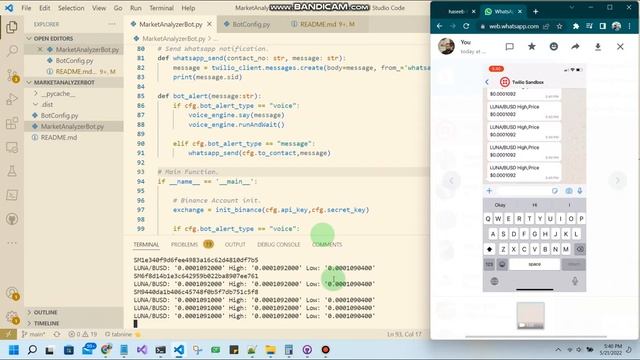
Task: Open File Explorer from taskbar
Action: coord(270,350)
